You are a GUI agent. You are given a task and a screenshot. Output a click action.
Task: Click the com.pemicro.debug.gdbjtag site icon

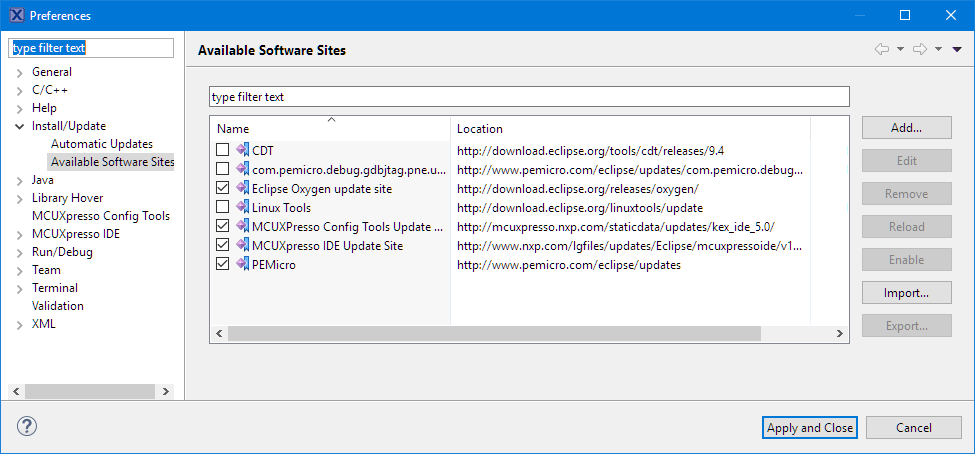click(242, 169)
